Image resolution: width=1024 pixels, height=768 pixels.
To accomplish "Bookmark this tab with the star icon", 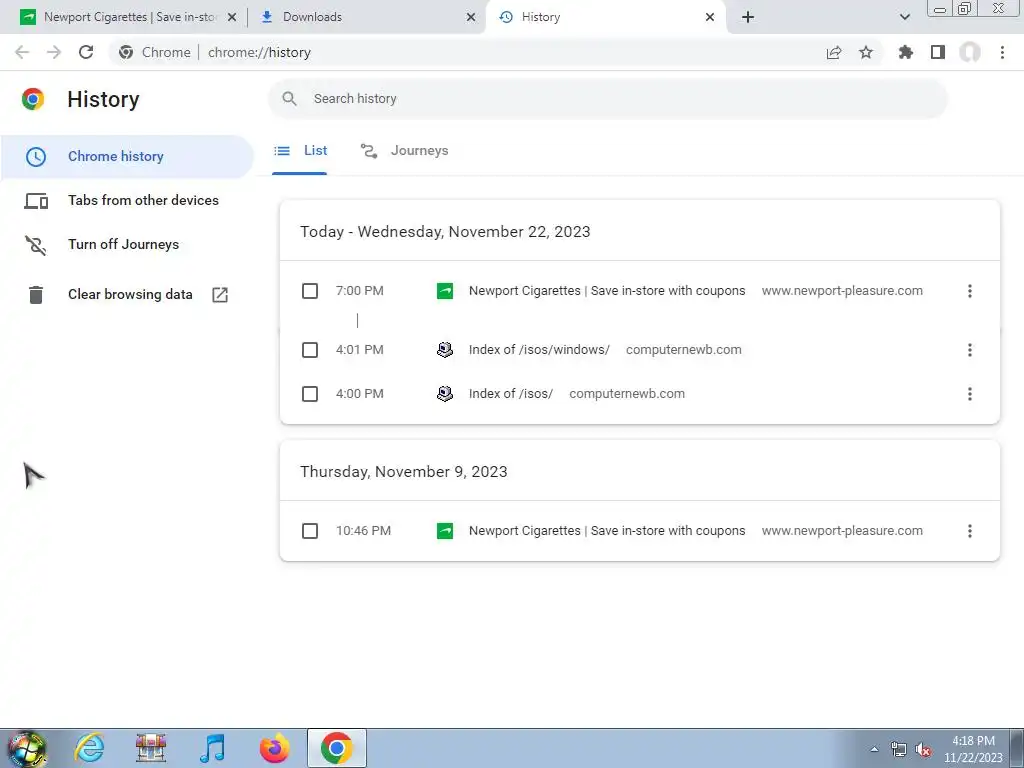I will click(x=866, y=52).
